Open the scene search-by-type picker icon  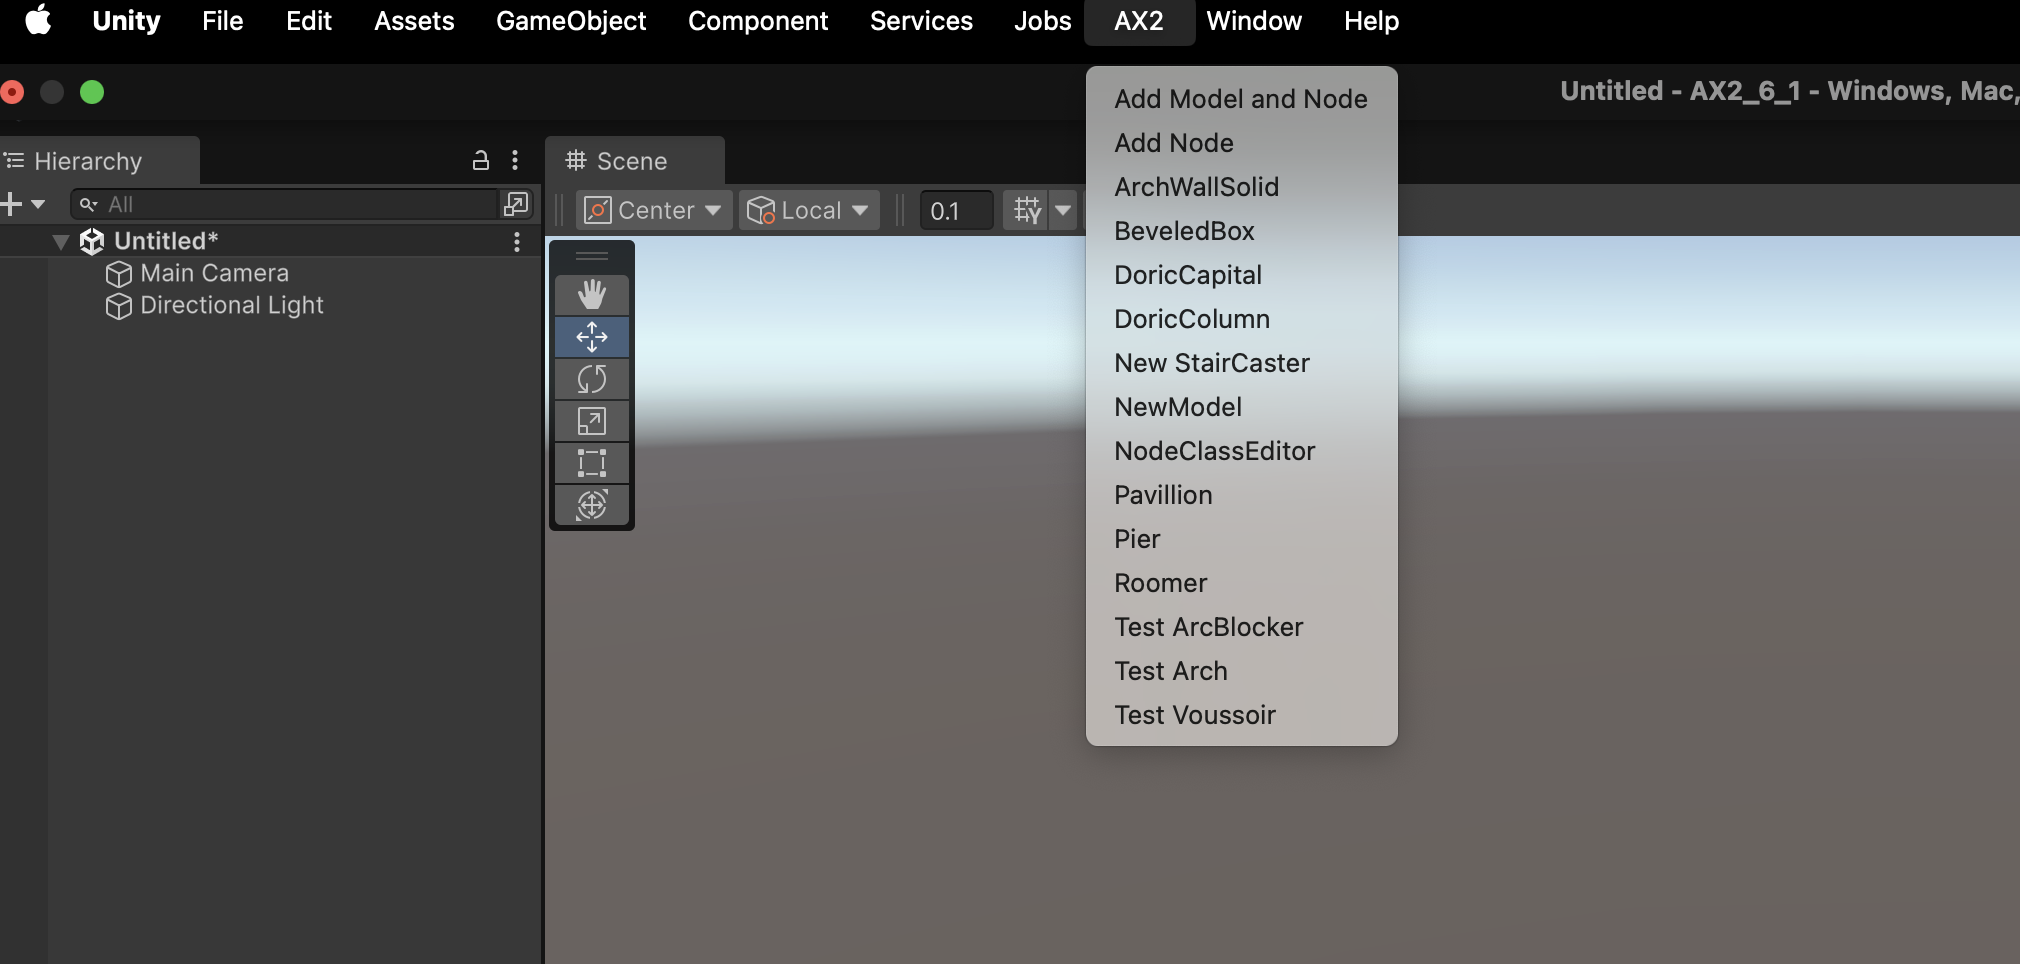(x=516, y=204)
